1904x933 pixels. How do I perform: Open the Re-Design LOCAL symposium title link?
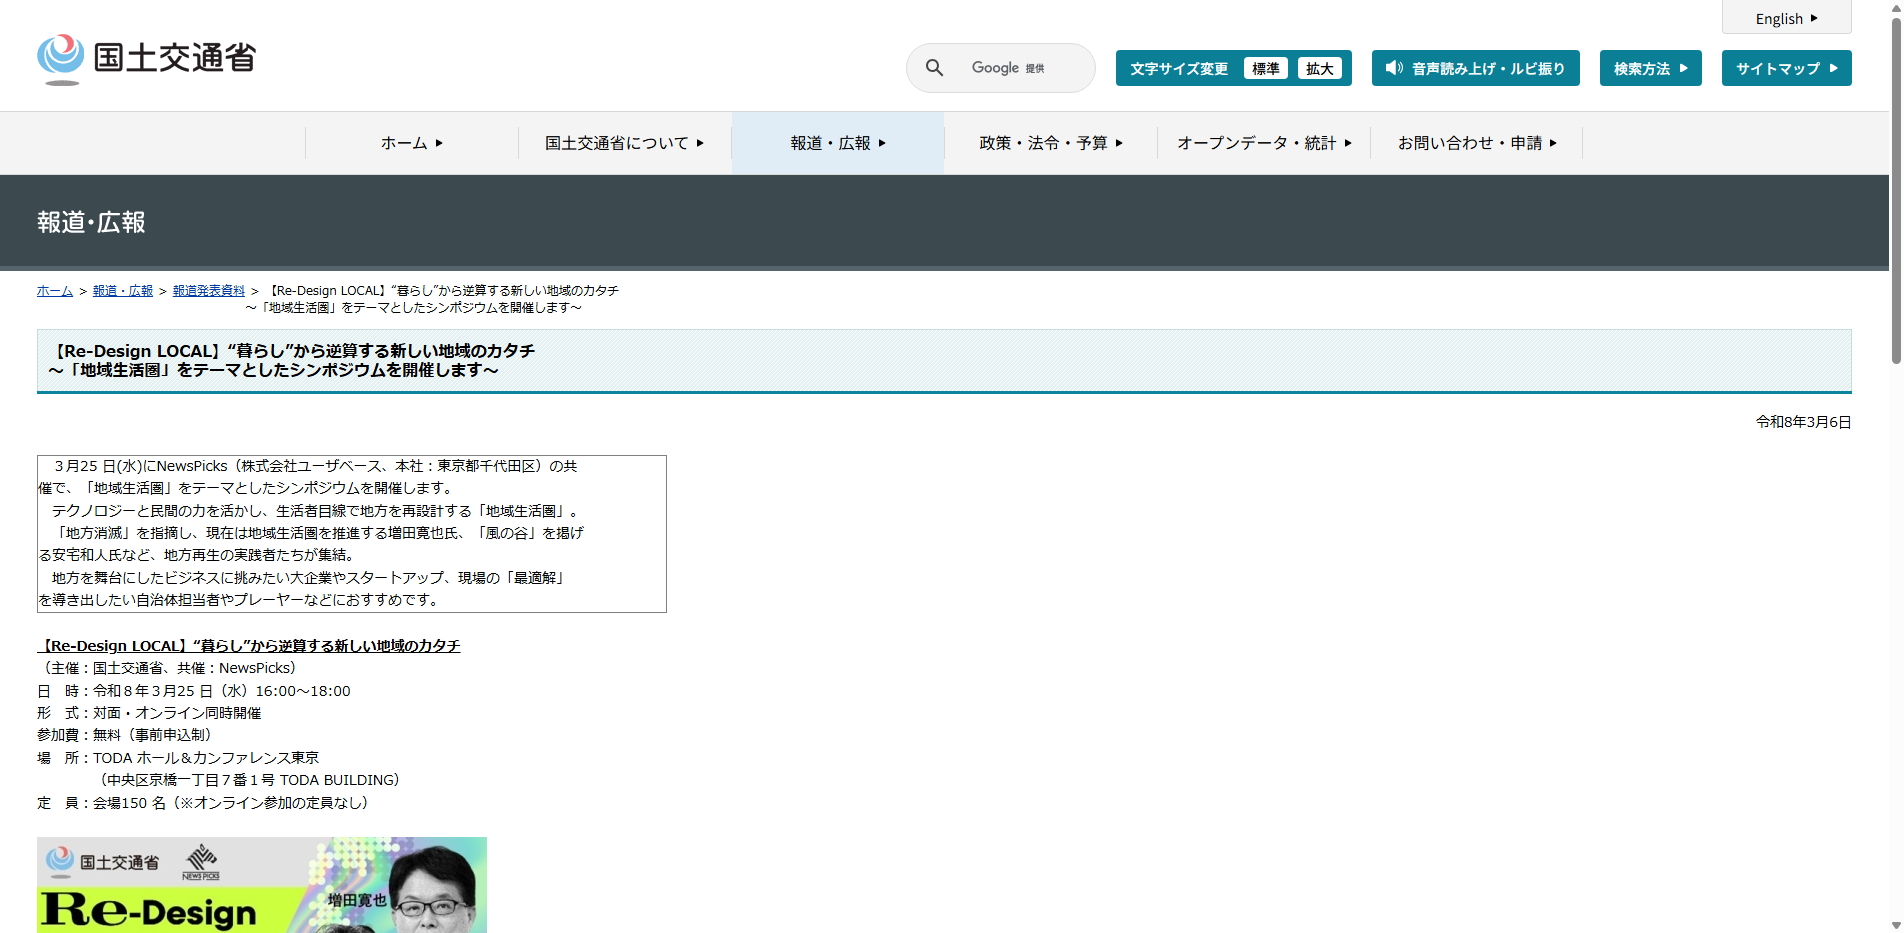click(252, 645)
